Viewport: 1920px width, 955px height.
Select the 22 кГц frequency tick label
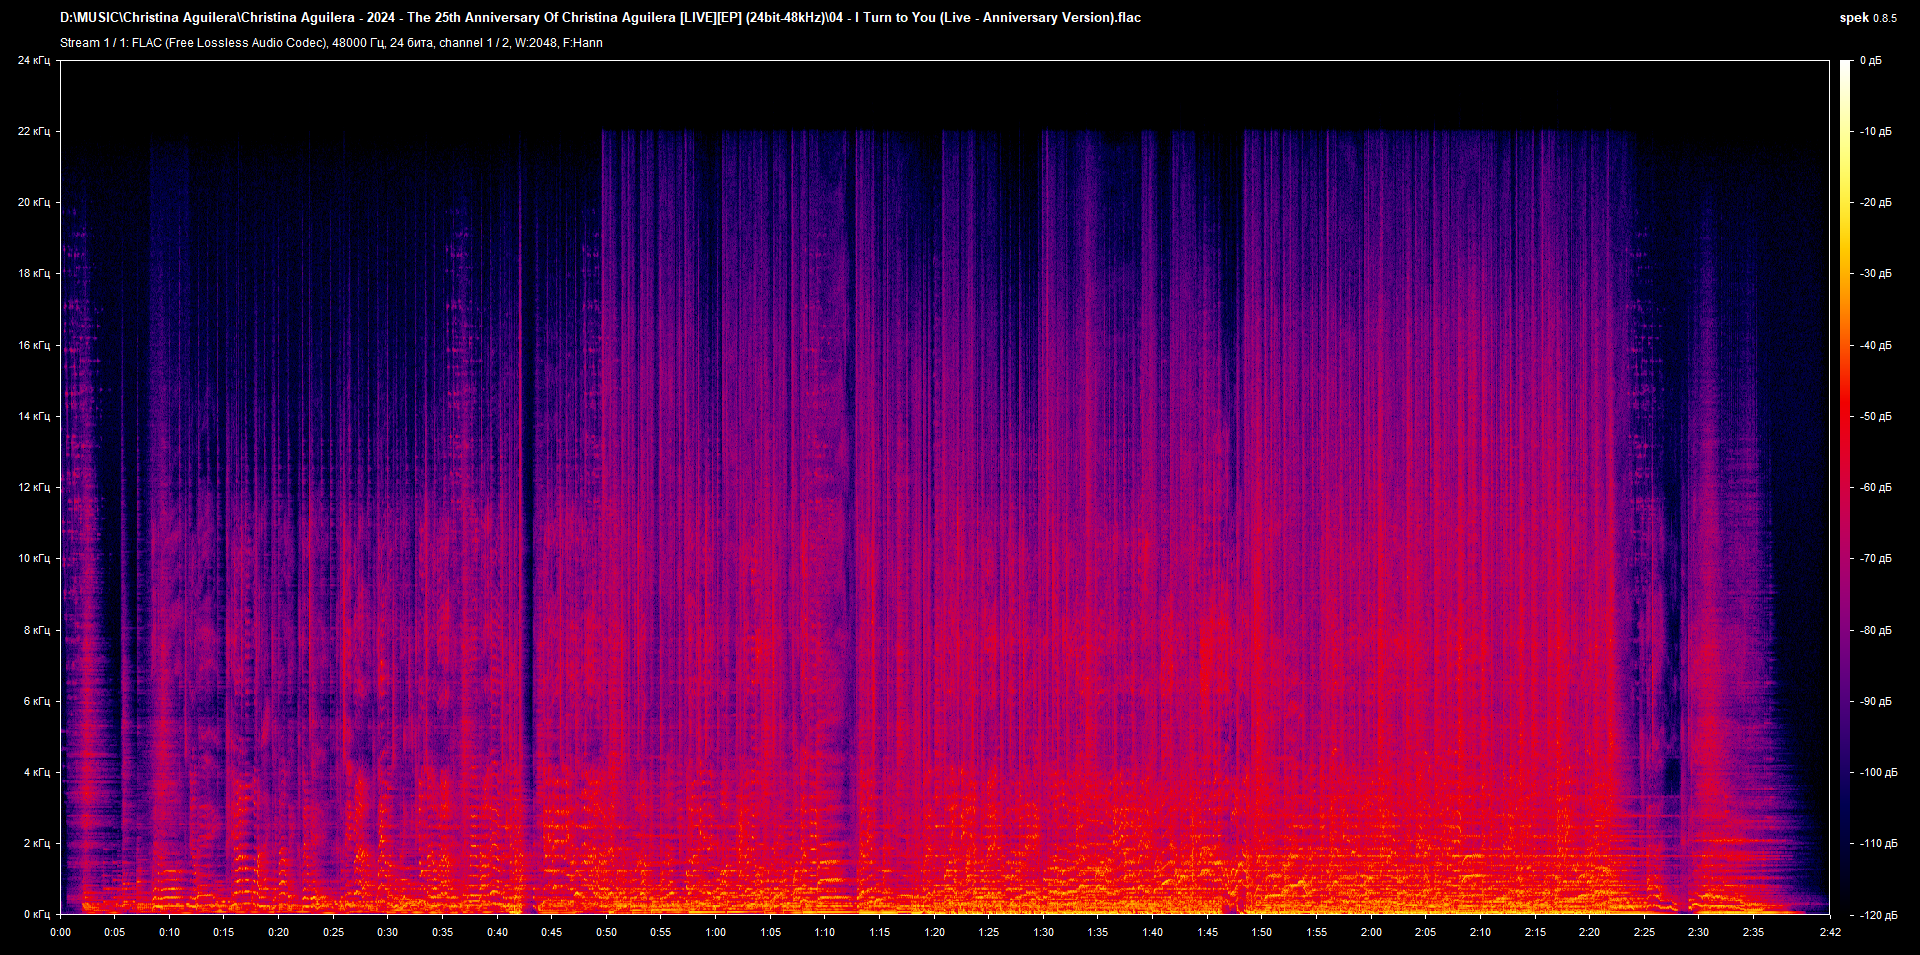[x=34, y=131]
